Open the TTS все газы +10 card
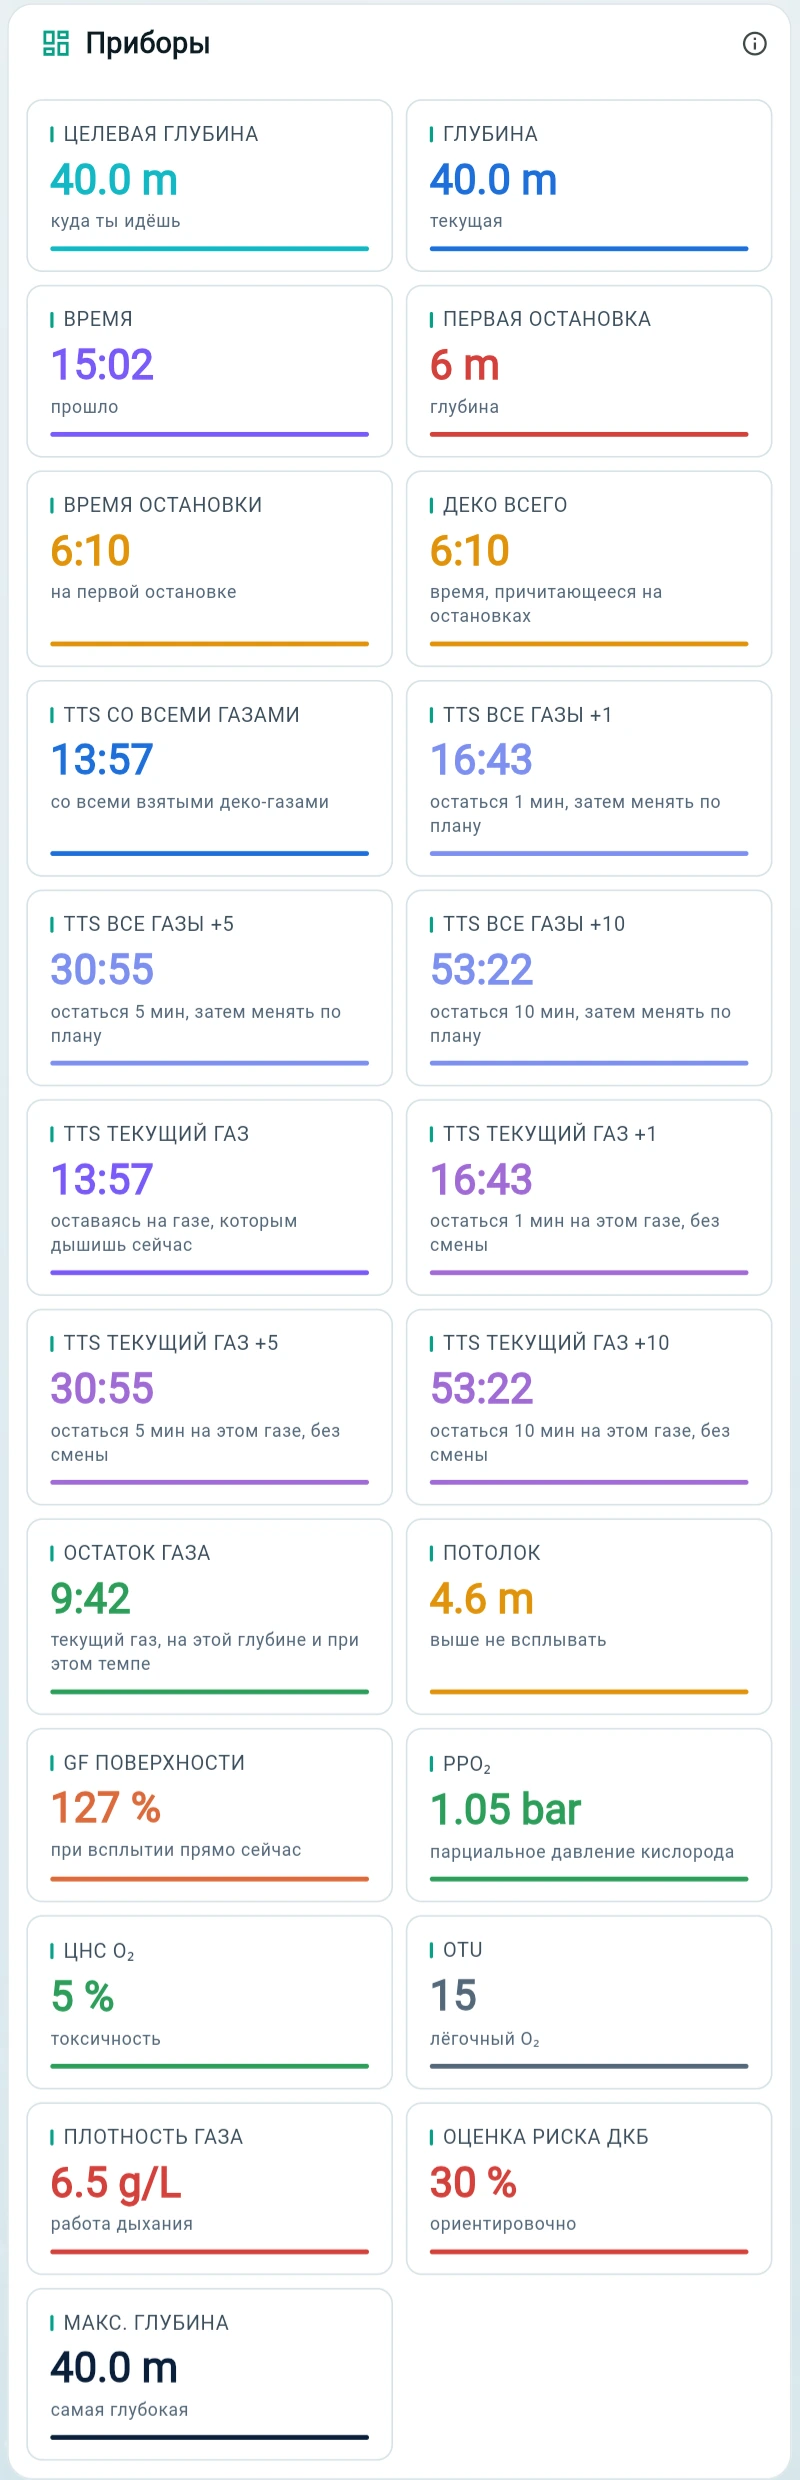This screenshot has height=2480, width=800. point(589,988)
